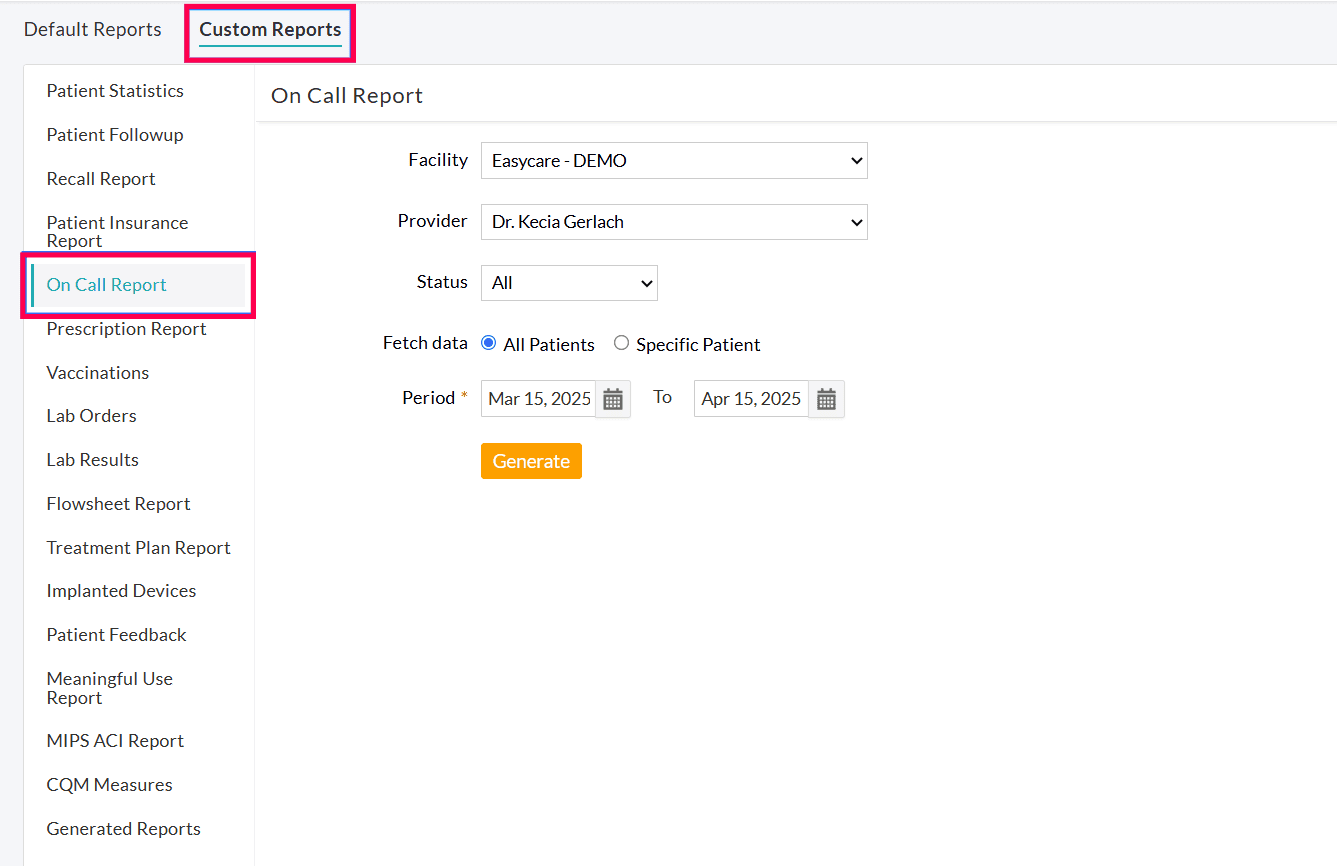
Task: Click the Generate button
Action: point(531,461)
